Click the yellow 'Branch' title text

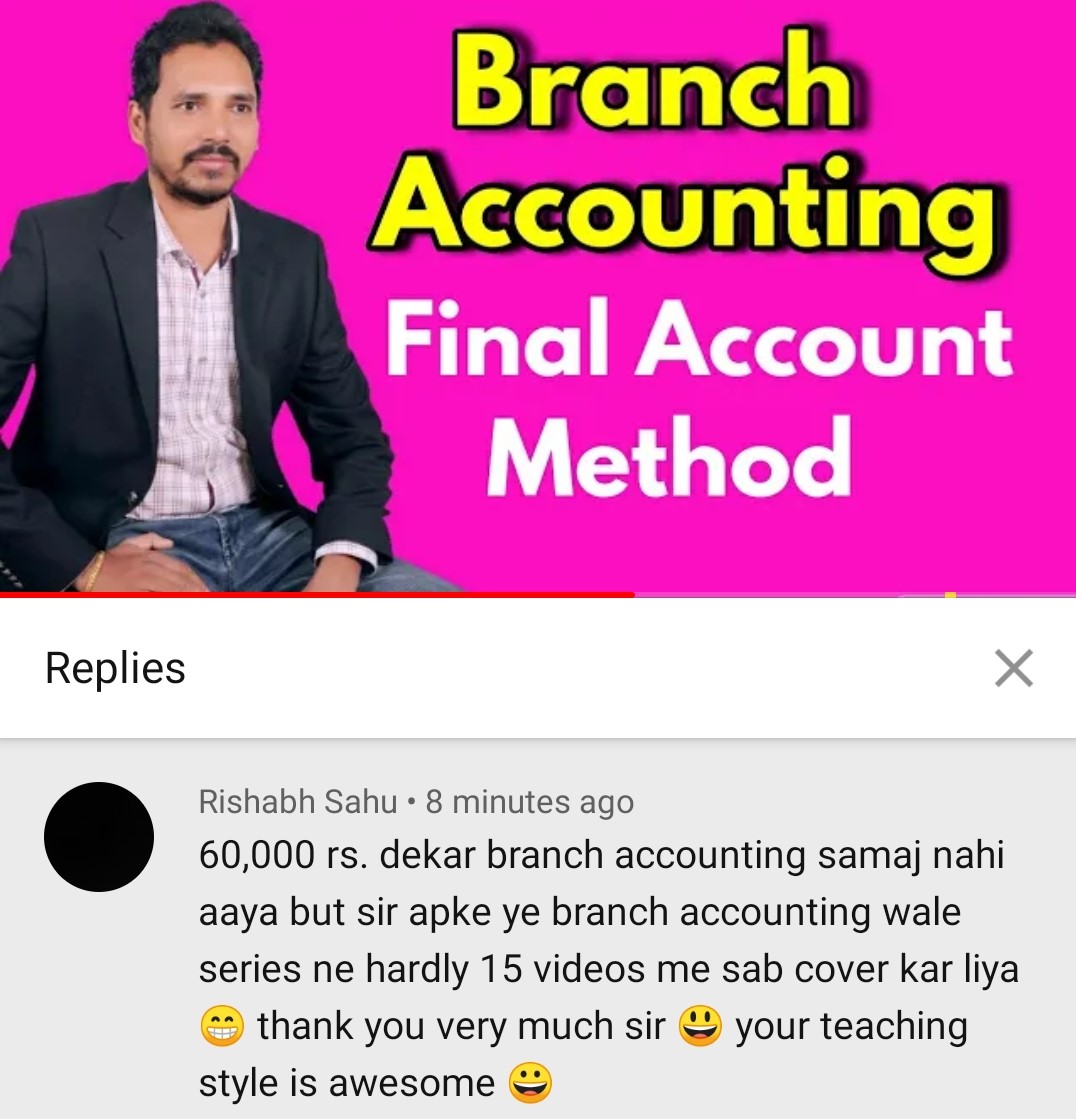point(652,82)
